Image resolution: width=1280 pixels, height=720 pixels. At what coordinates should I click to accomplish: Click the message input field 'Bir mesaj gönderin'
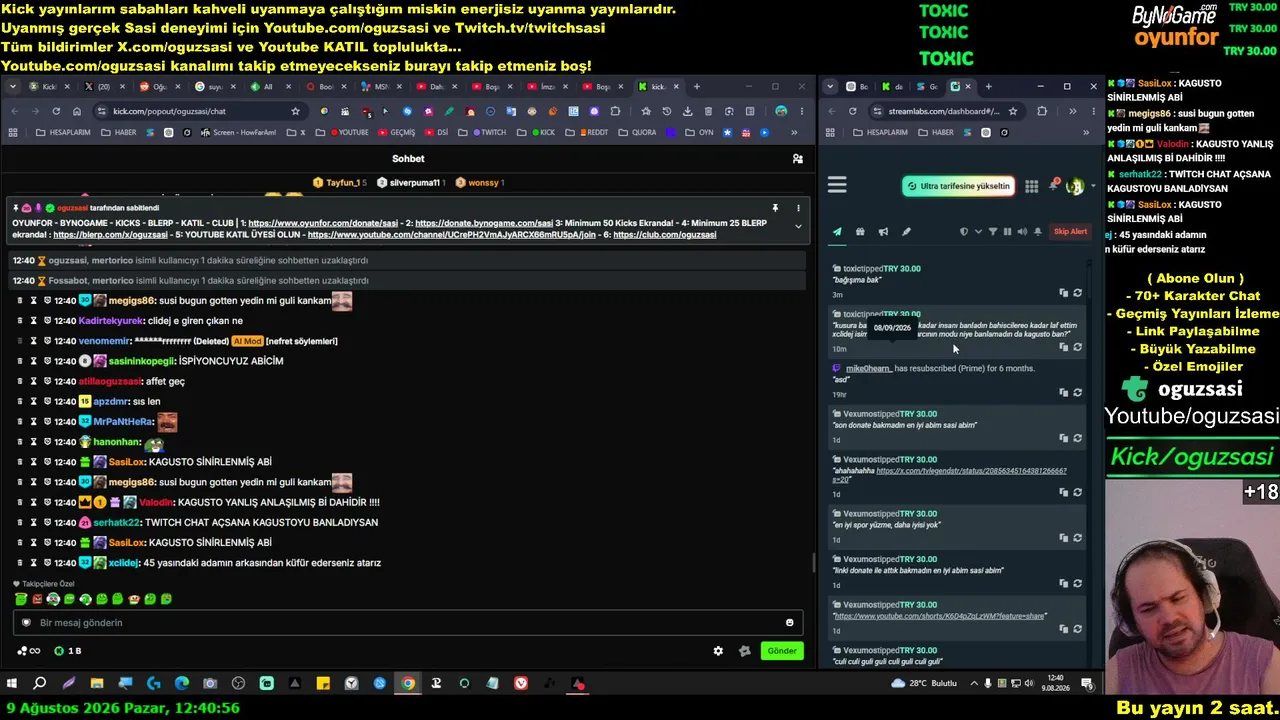[x=409, y=623]
